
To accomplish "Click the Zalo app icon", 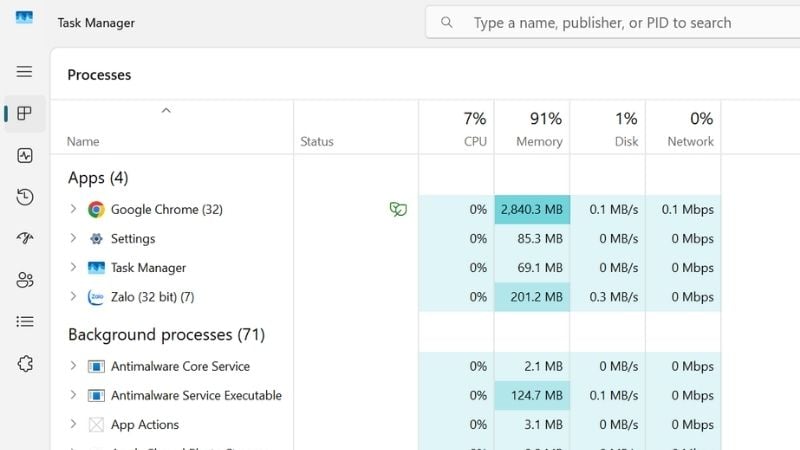I will pyautogui.click(x=96, y=297).
